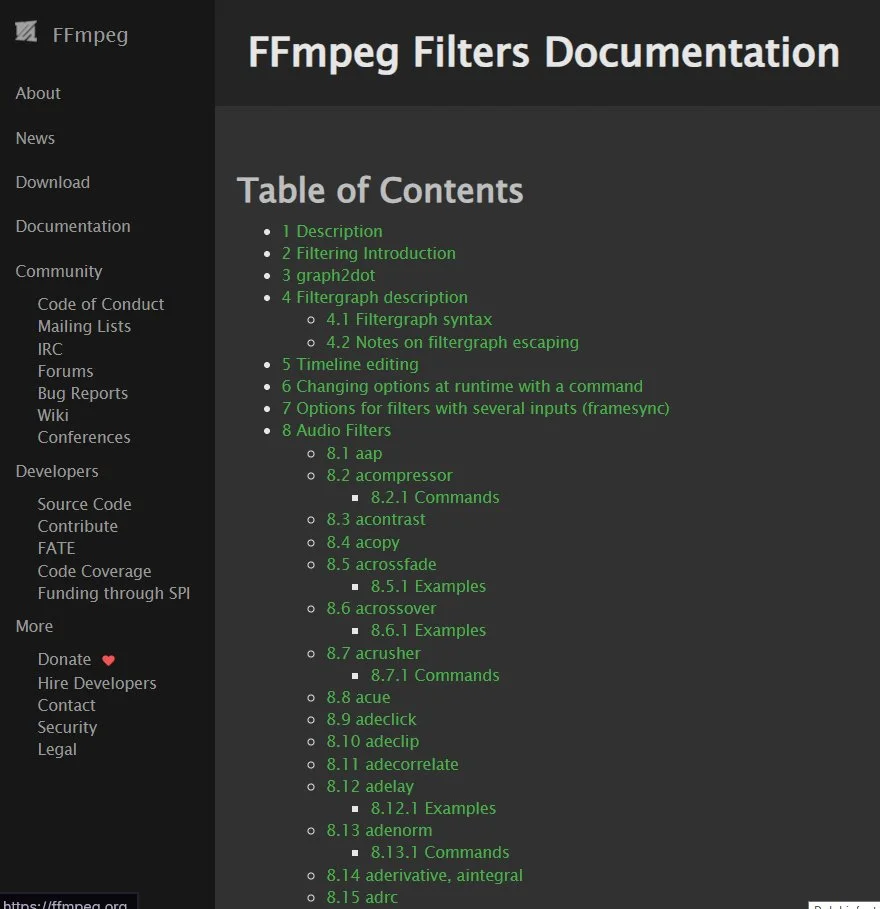Viewport: 880px width, 909px height.
Task: Open 8.1 aap entry
Action: tap(354, 453)
